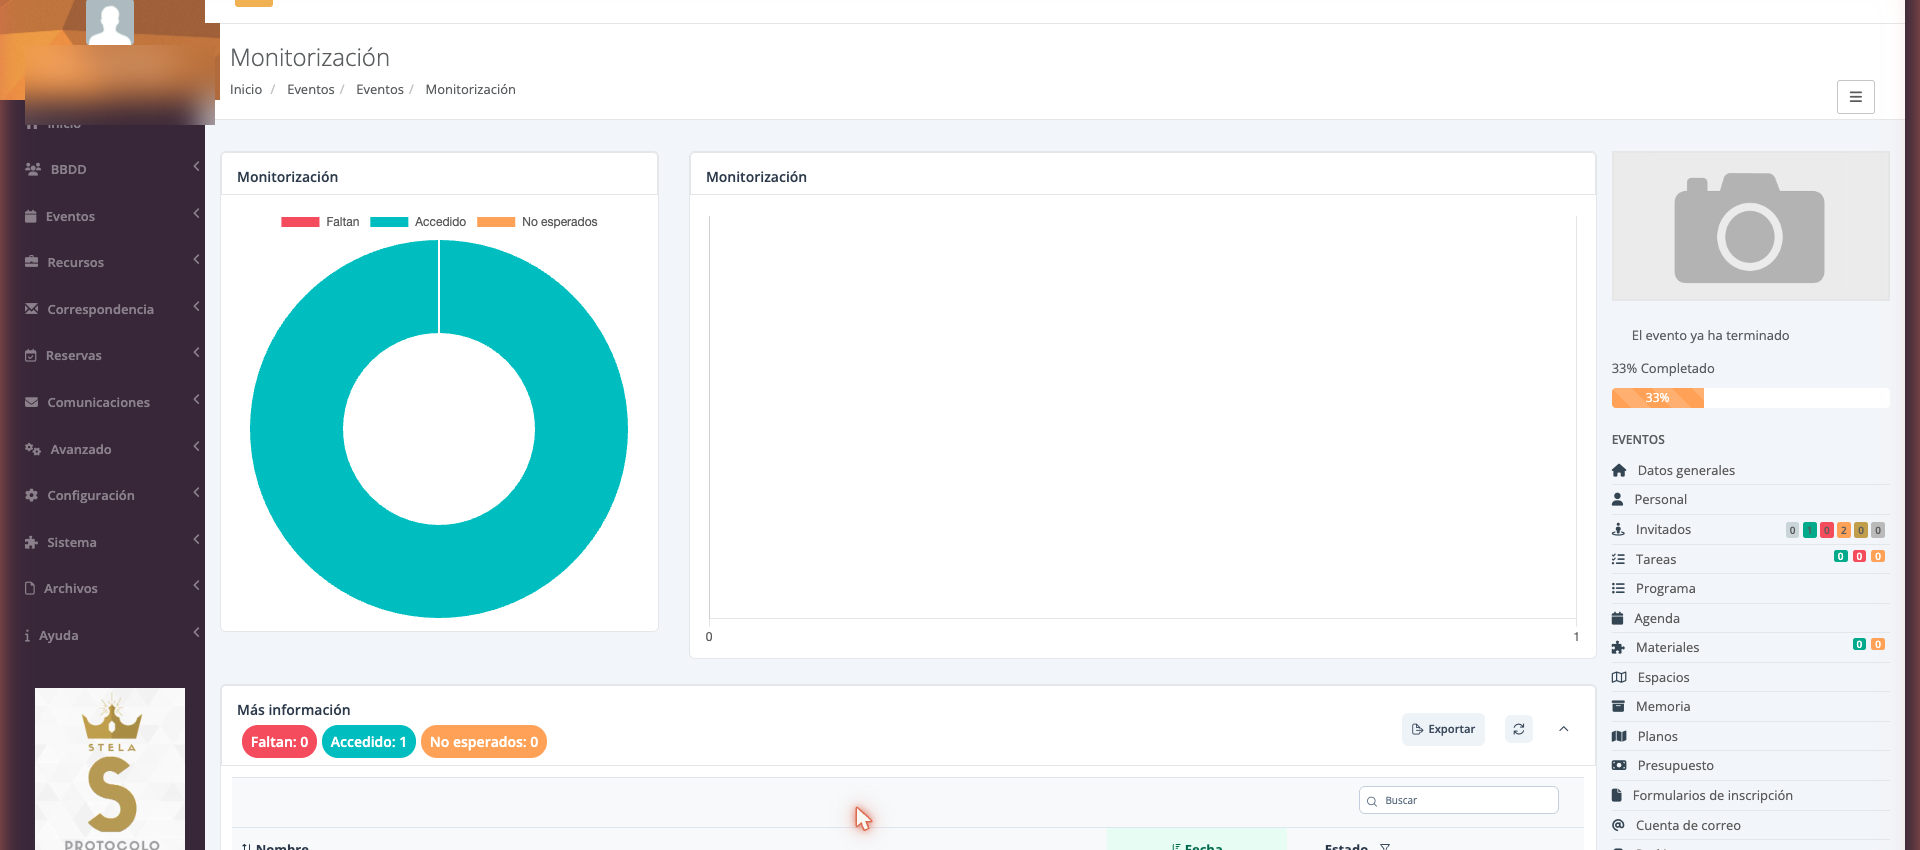Click the Planos map icon

1619,736
